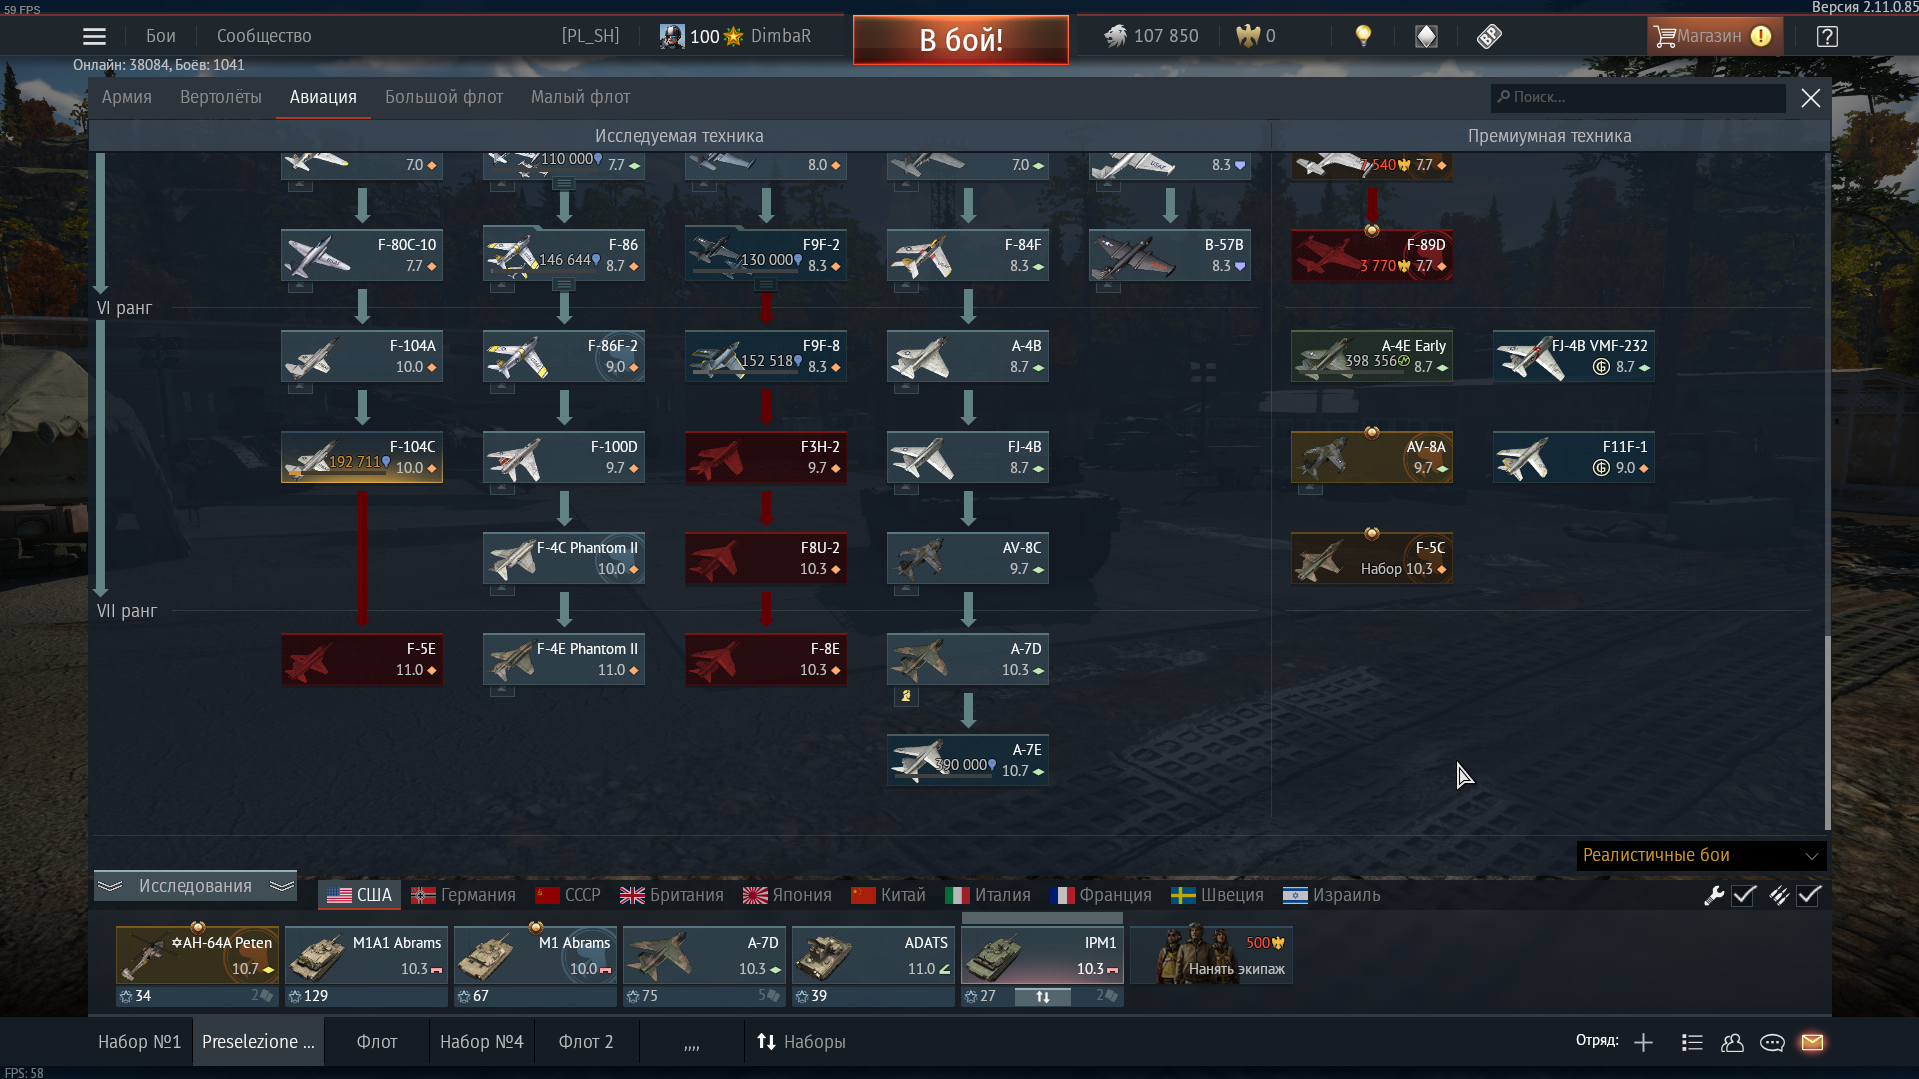
Task: Add squad member with plus icon
Action: coord(1643,1042)
